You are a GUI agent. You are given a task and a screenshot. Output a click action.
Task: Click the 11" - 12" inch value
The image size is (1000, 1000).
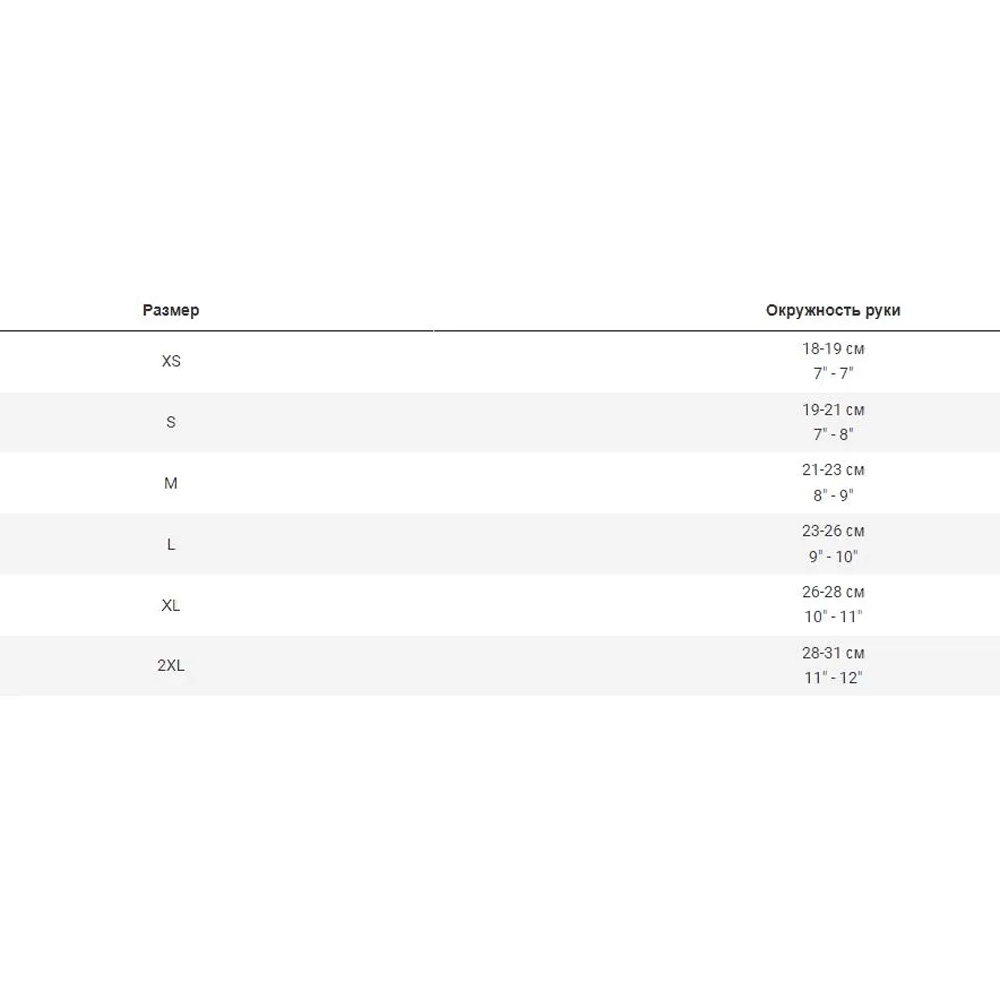pyautogui.click(x=833, y=678)
